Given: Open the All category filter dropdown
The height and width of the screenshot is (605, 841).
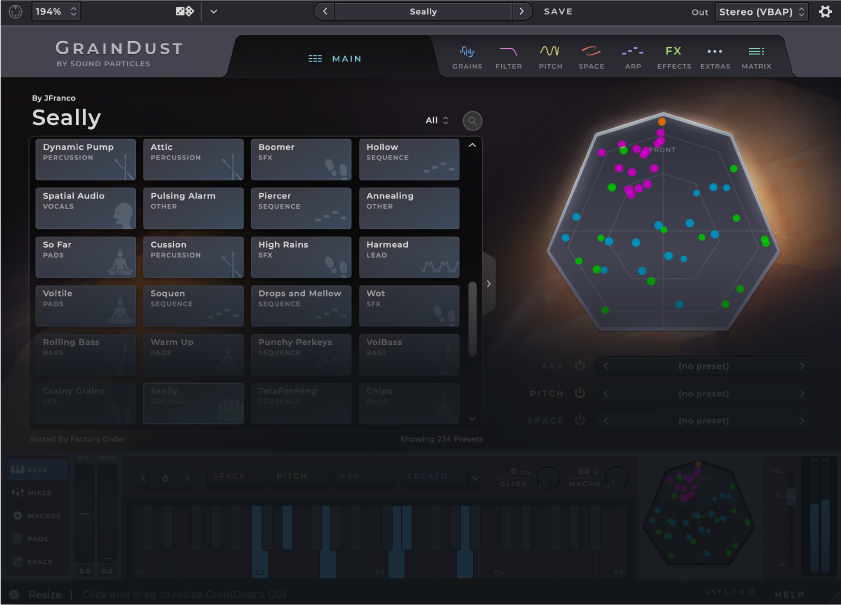Looking at the screenshot, I should tap(437, 121).
